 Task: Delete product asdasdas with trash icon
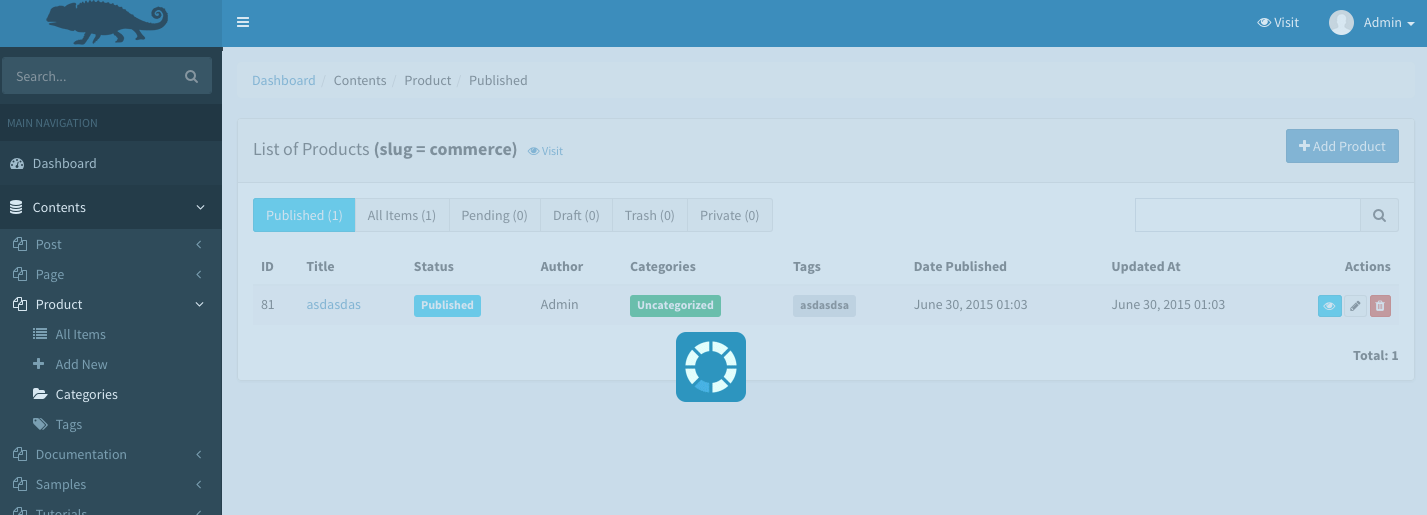pyautogui.click(x=1380, y=306)
